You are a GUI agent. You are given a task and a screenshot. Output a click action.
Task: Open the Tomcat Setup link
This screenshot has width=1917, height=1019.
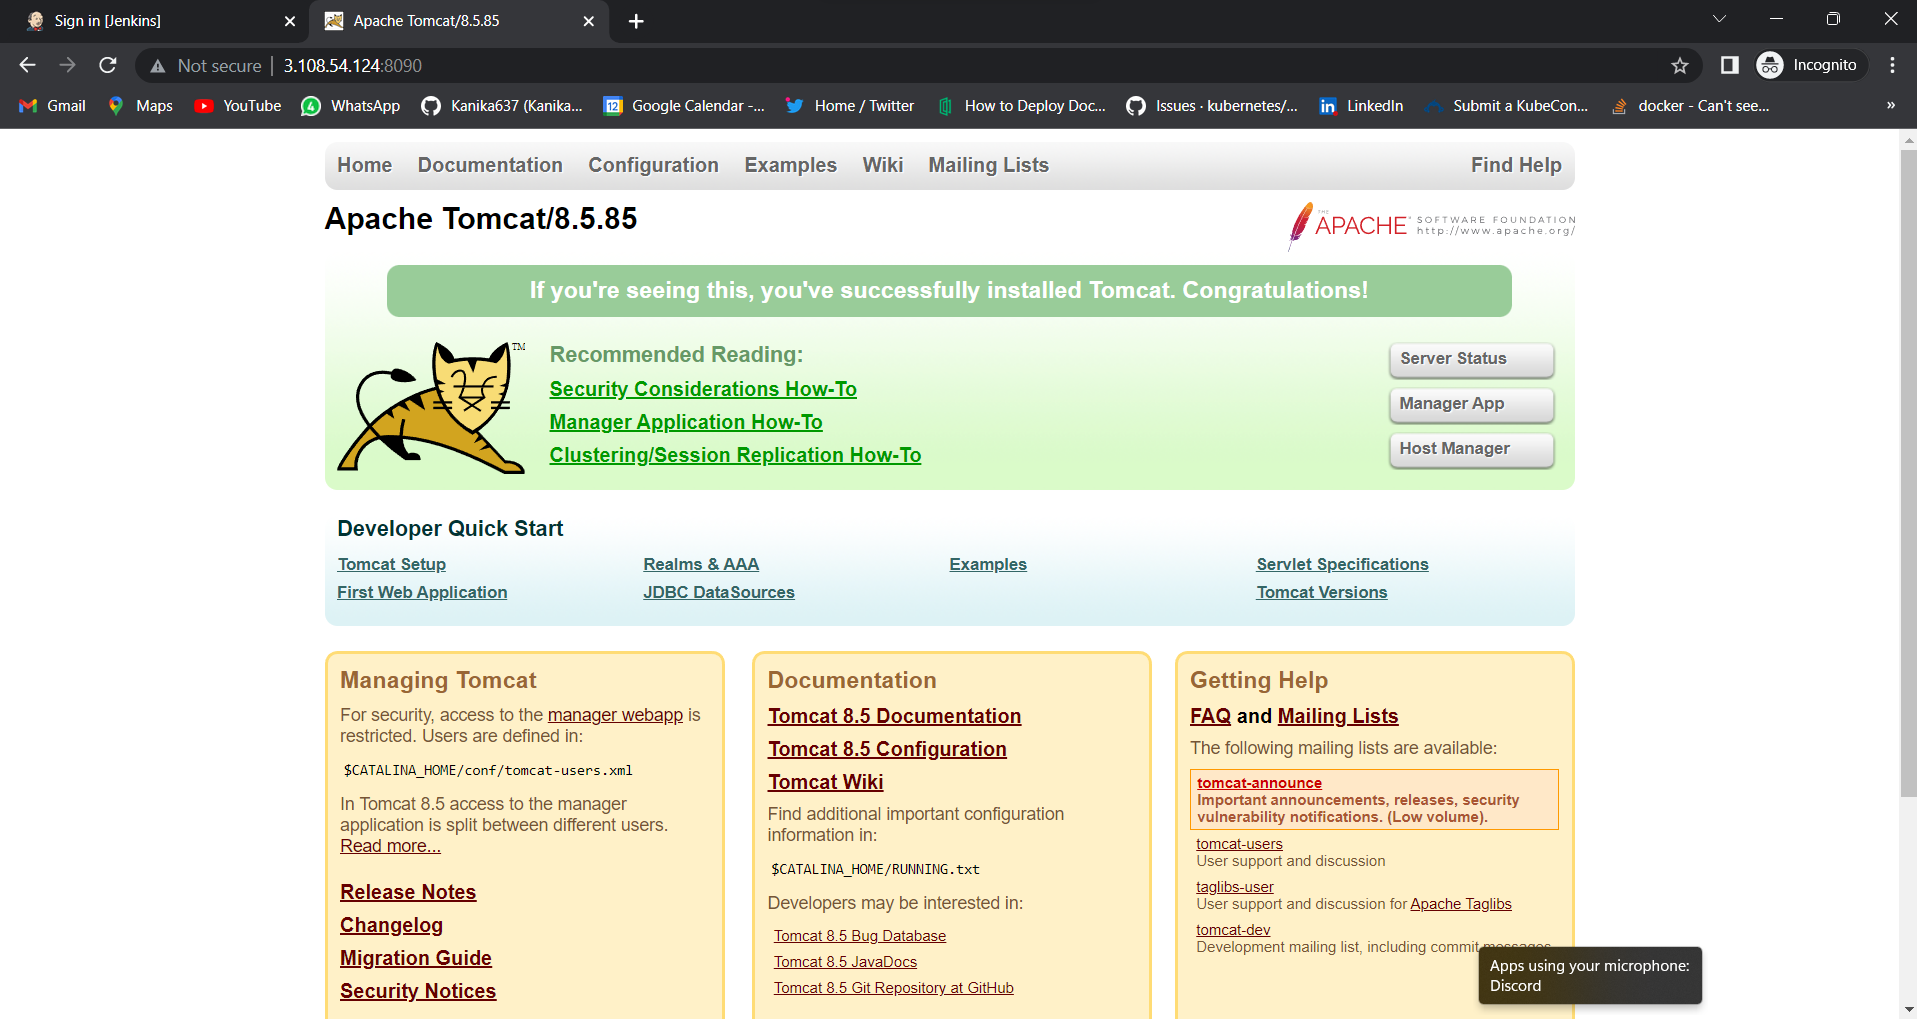coord(391,564)
